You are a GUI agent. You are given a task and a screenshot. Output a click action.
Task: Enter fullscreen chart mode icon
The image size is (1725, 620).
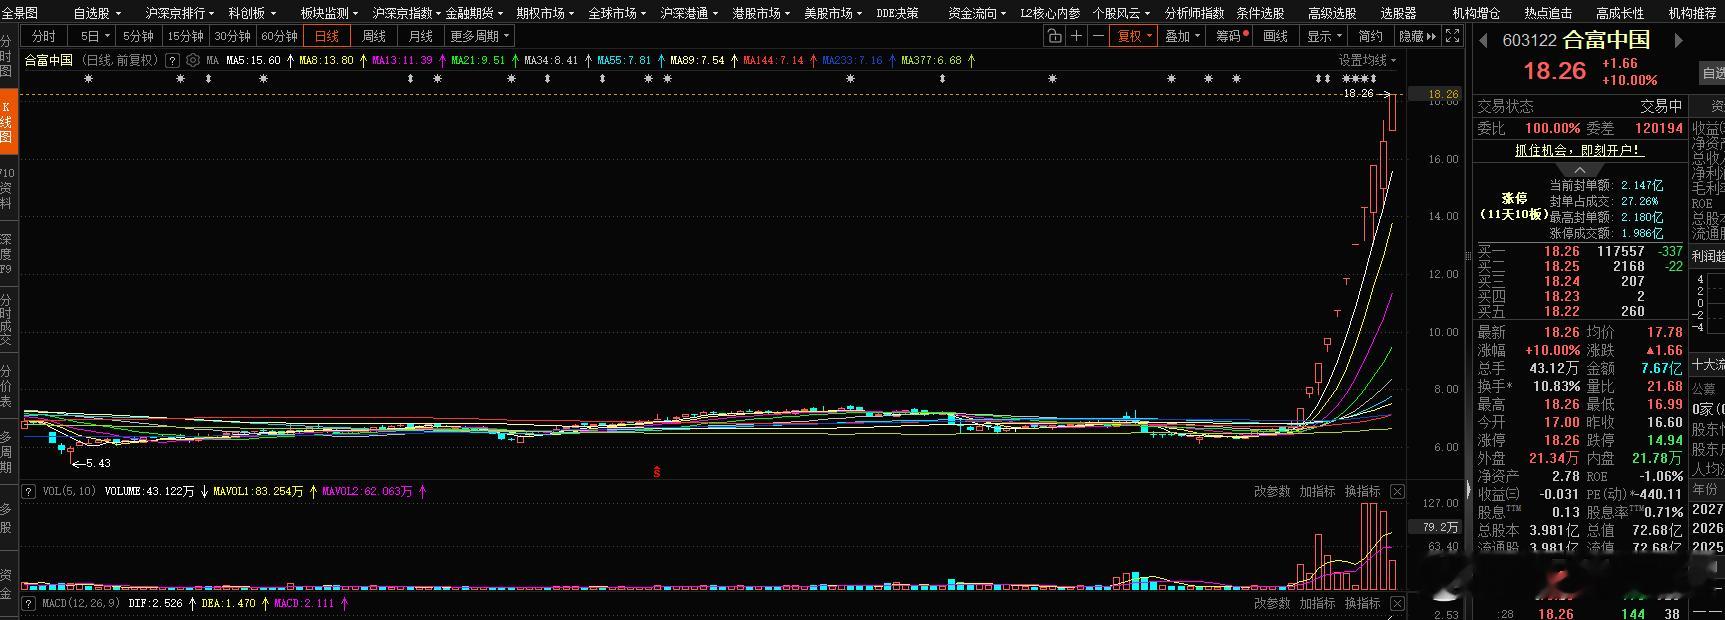pos(1452,36)
